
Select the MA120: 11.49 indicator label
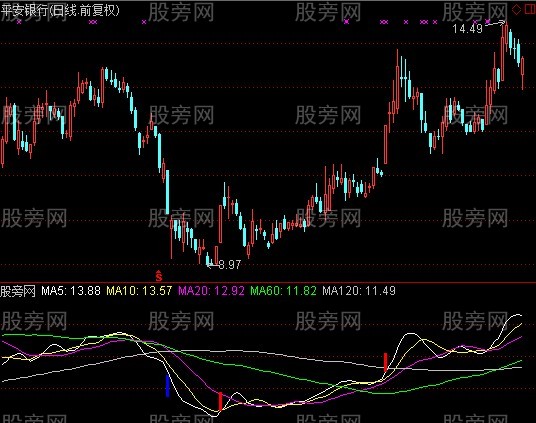(x=359, y=291)
